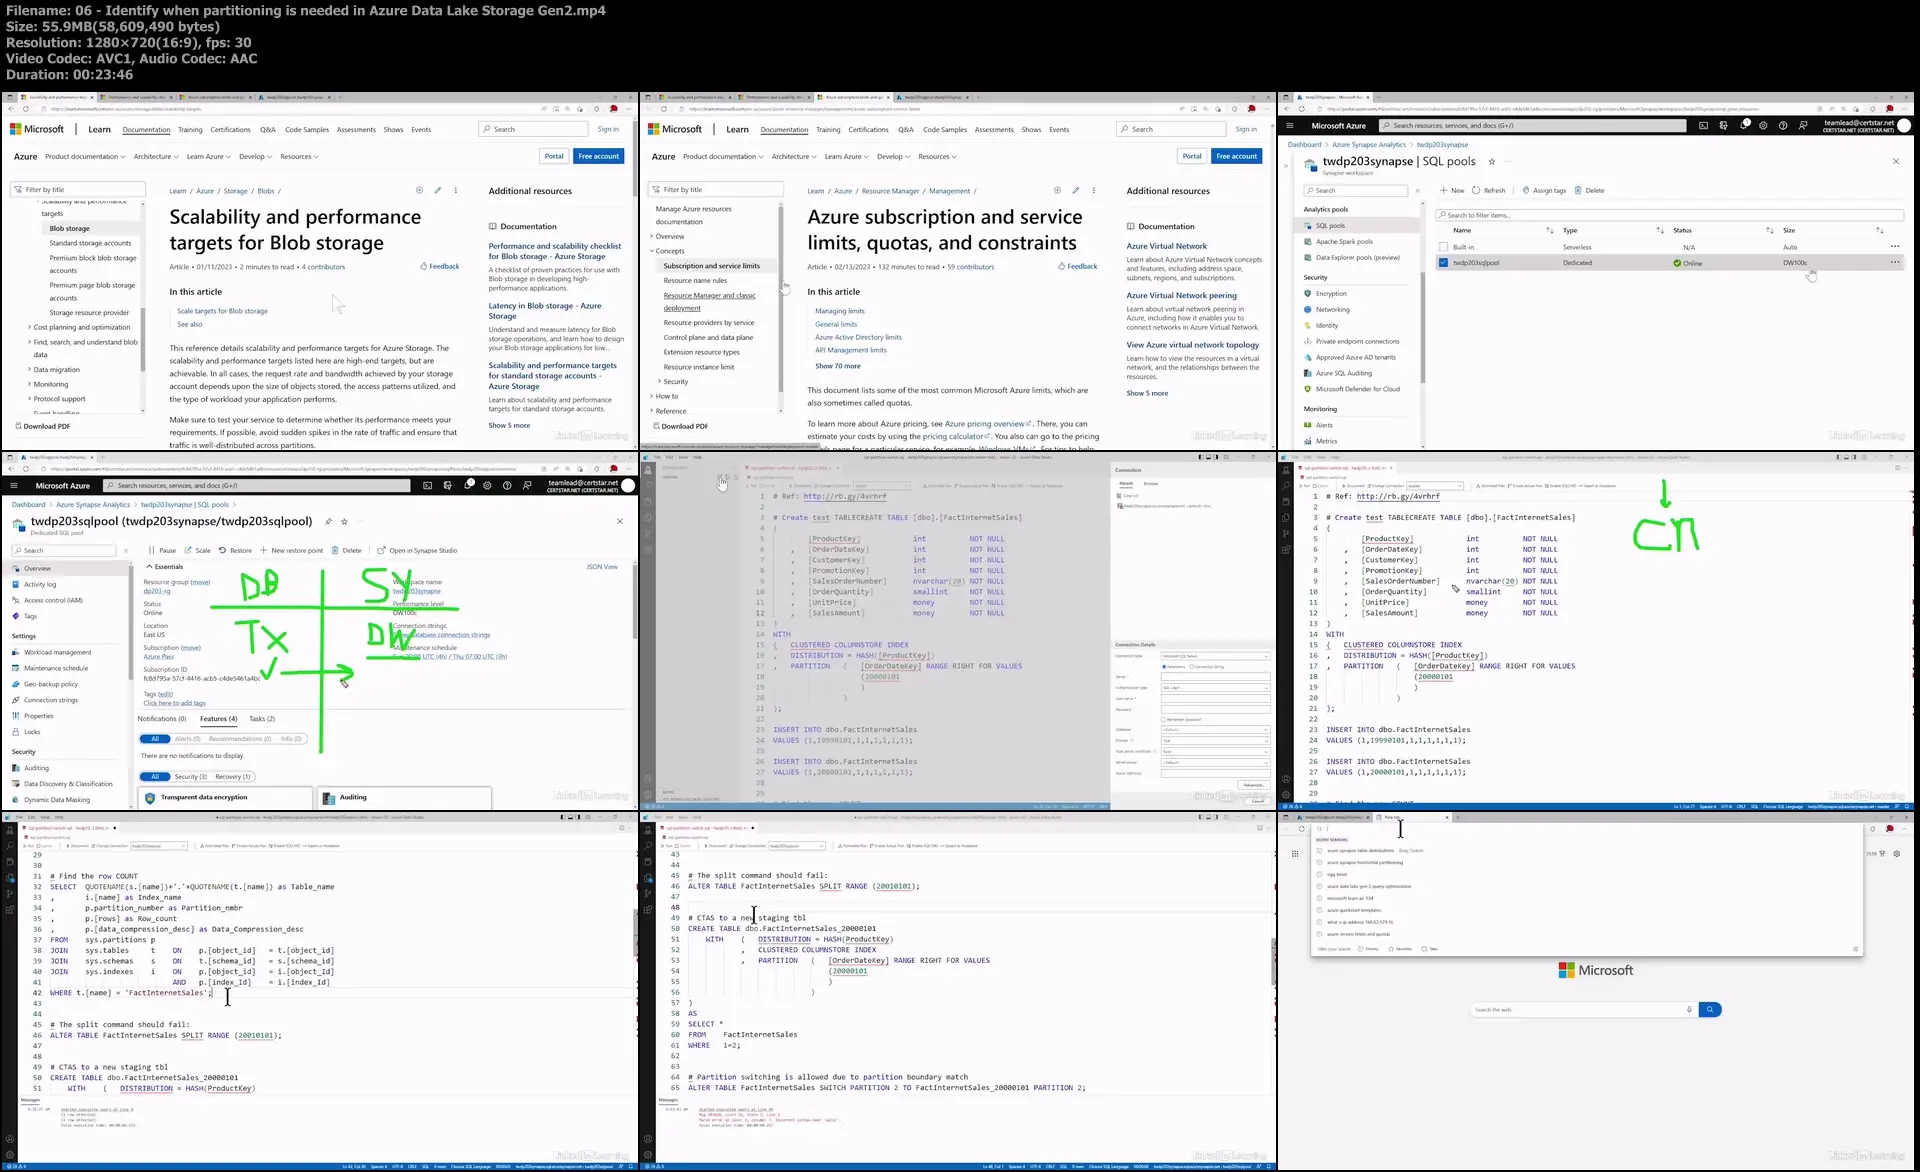
Task: Collapse the Essentials section on twdp203sqlpool overview
Action: pyautogui.click(x=165, y=567)
